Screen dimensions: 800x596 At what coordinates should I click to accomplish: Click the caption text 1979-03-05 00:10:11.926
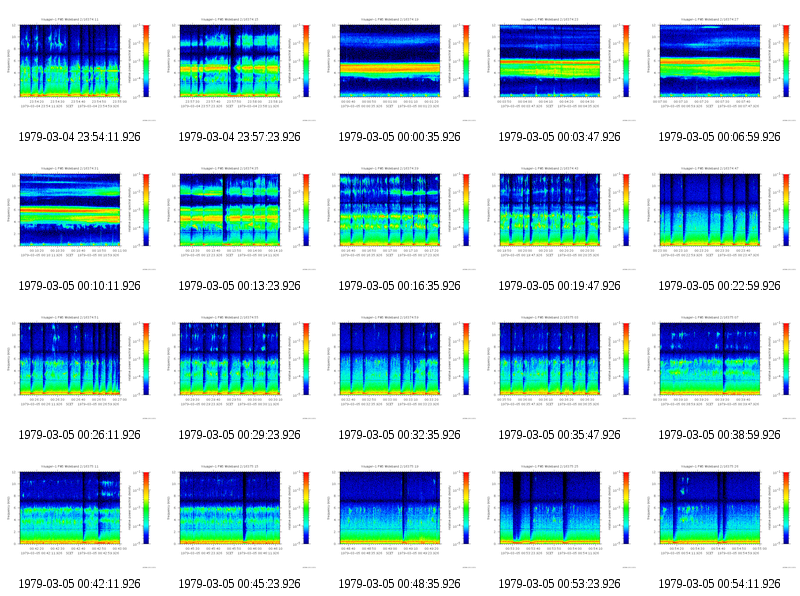click(80, 286)
